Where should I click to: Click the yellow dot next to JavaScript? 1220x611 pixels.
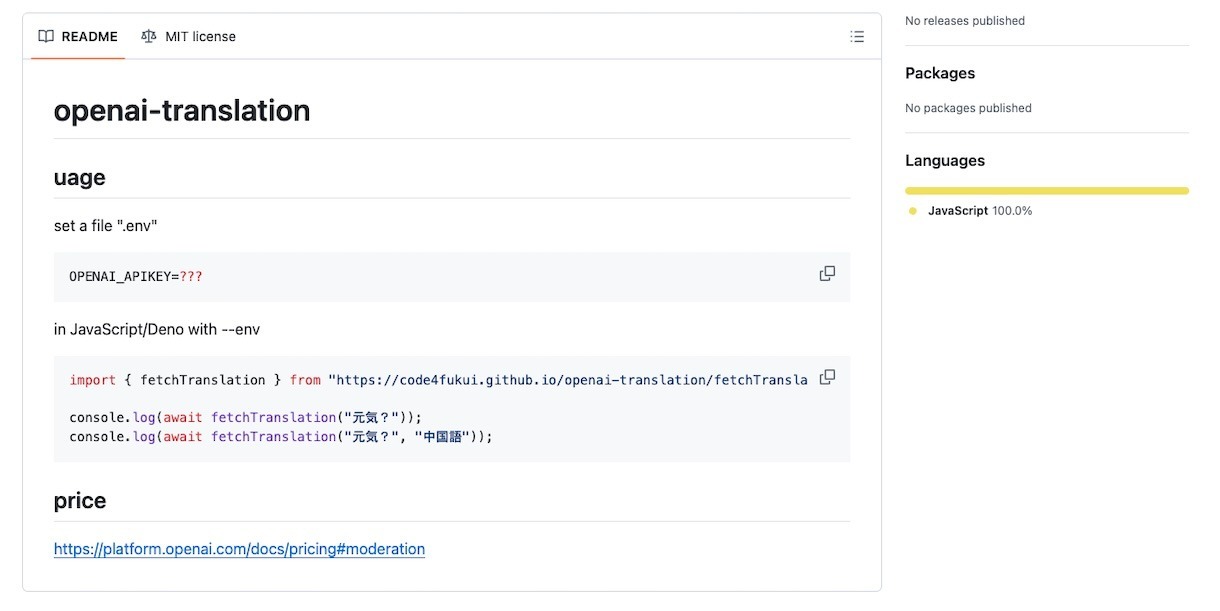point(913,211)
